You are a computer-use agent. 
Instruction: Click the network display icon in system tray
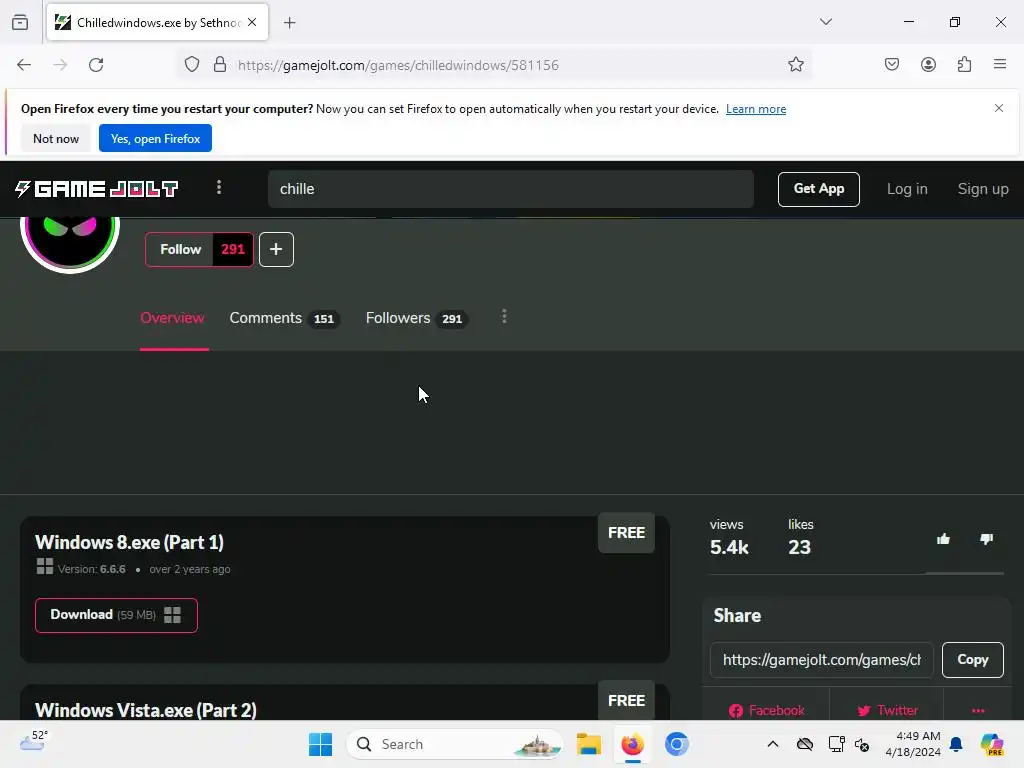[836, 744]
